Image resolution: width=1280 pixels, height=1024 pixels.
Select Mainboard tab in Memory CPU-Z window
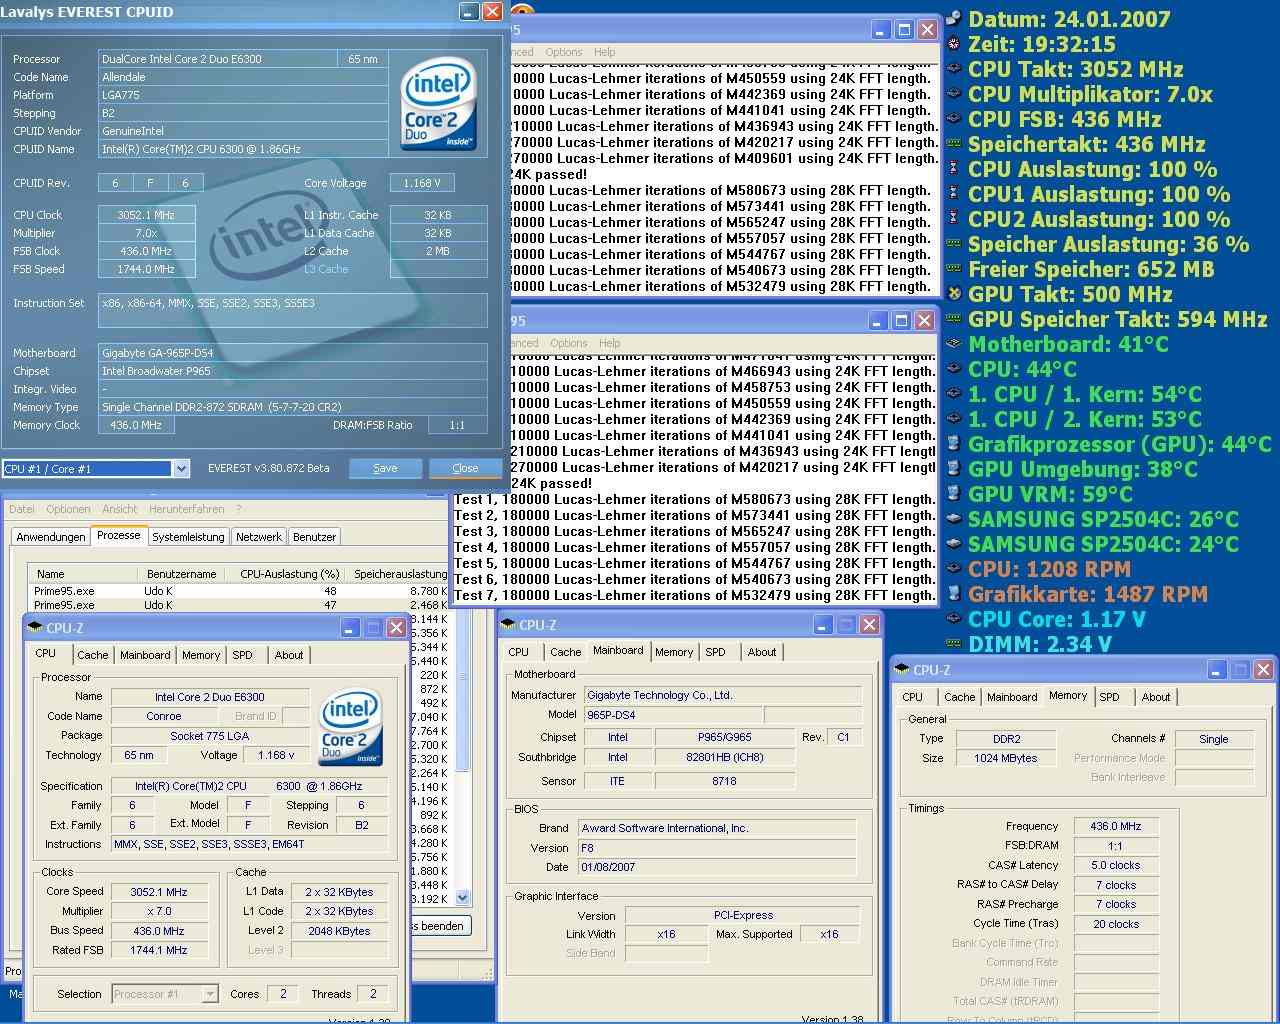click(1012, 697)
